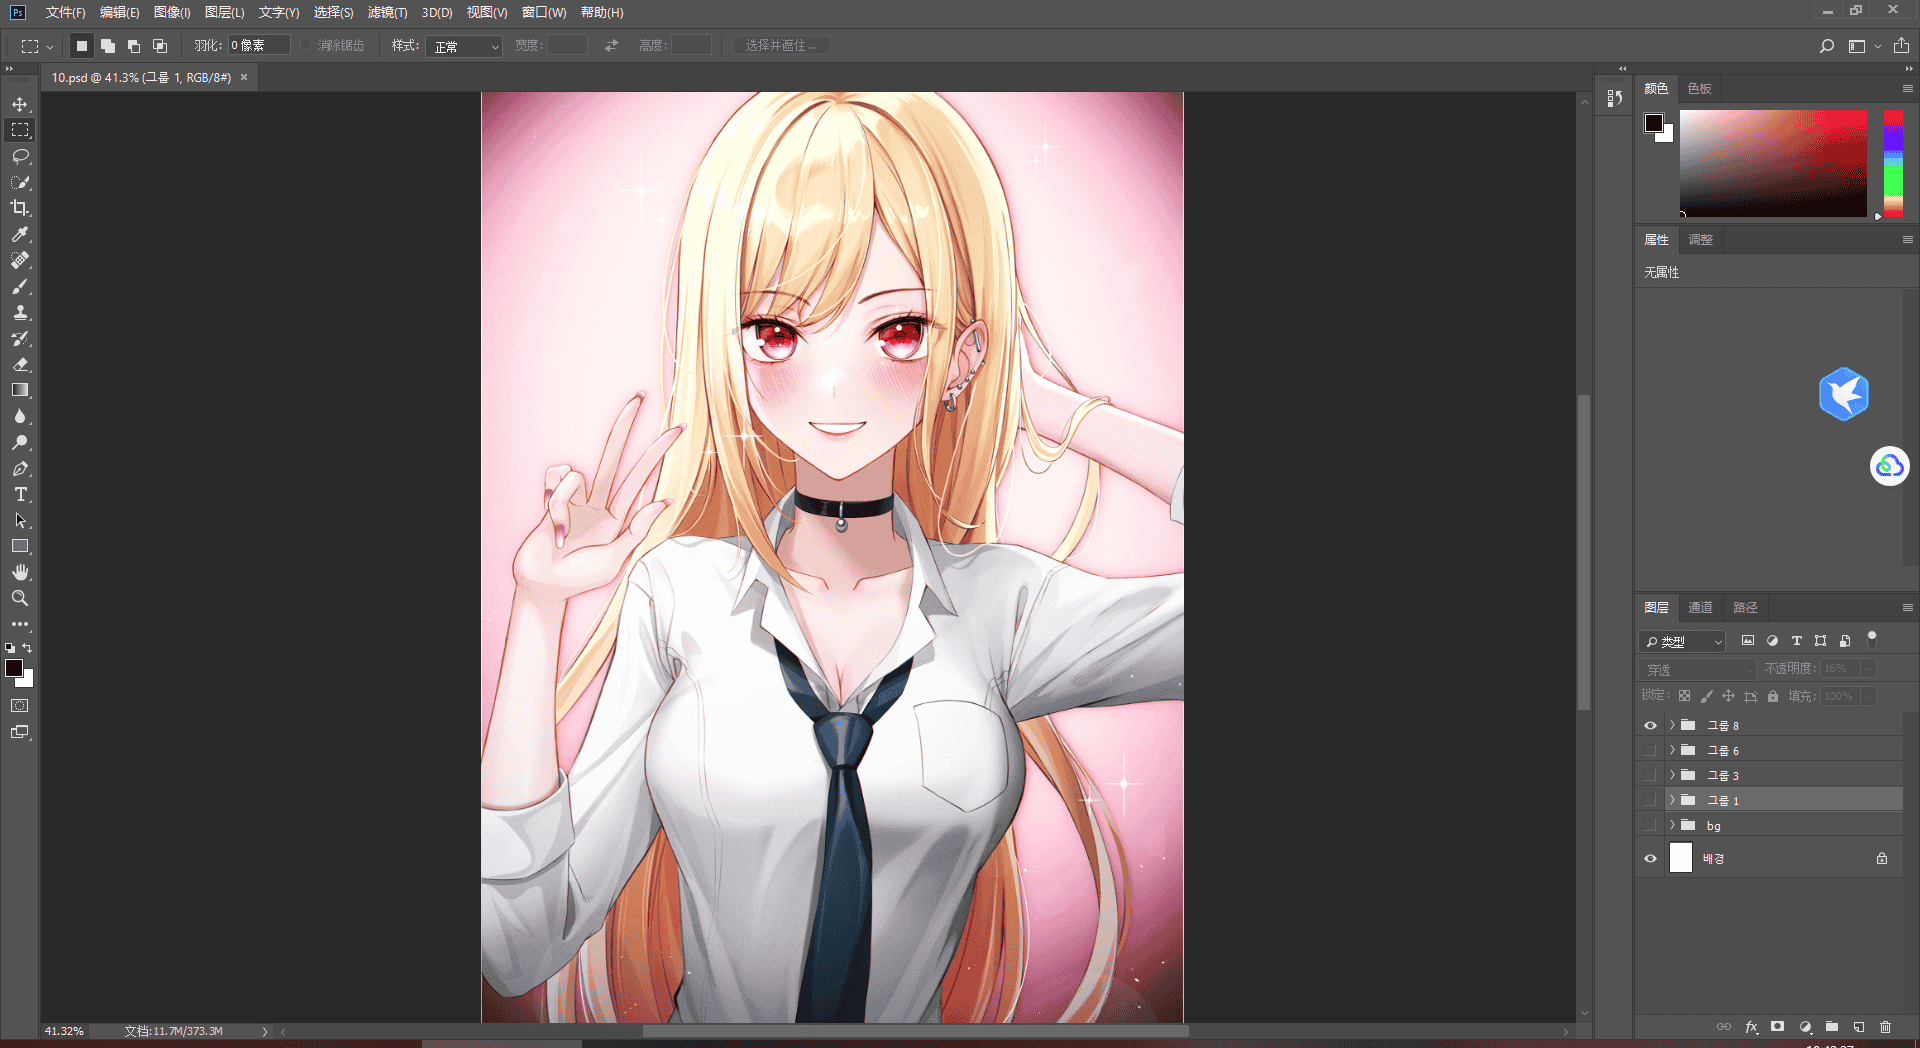Screen dimensions: 1920x1048
Task: Open the 滤镜(T) menu
Action: pyautogui.click(x=387, y=12)
